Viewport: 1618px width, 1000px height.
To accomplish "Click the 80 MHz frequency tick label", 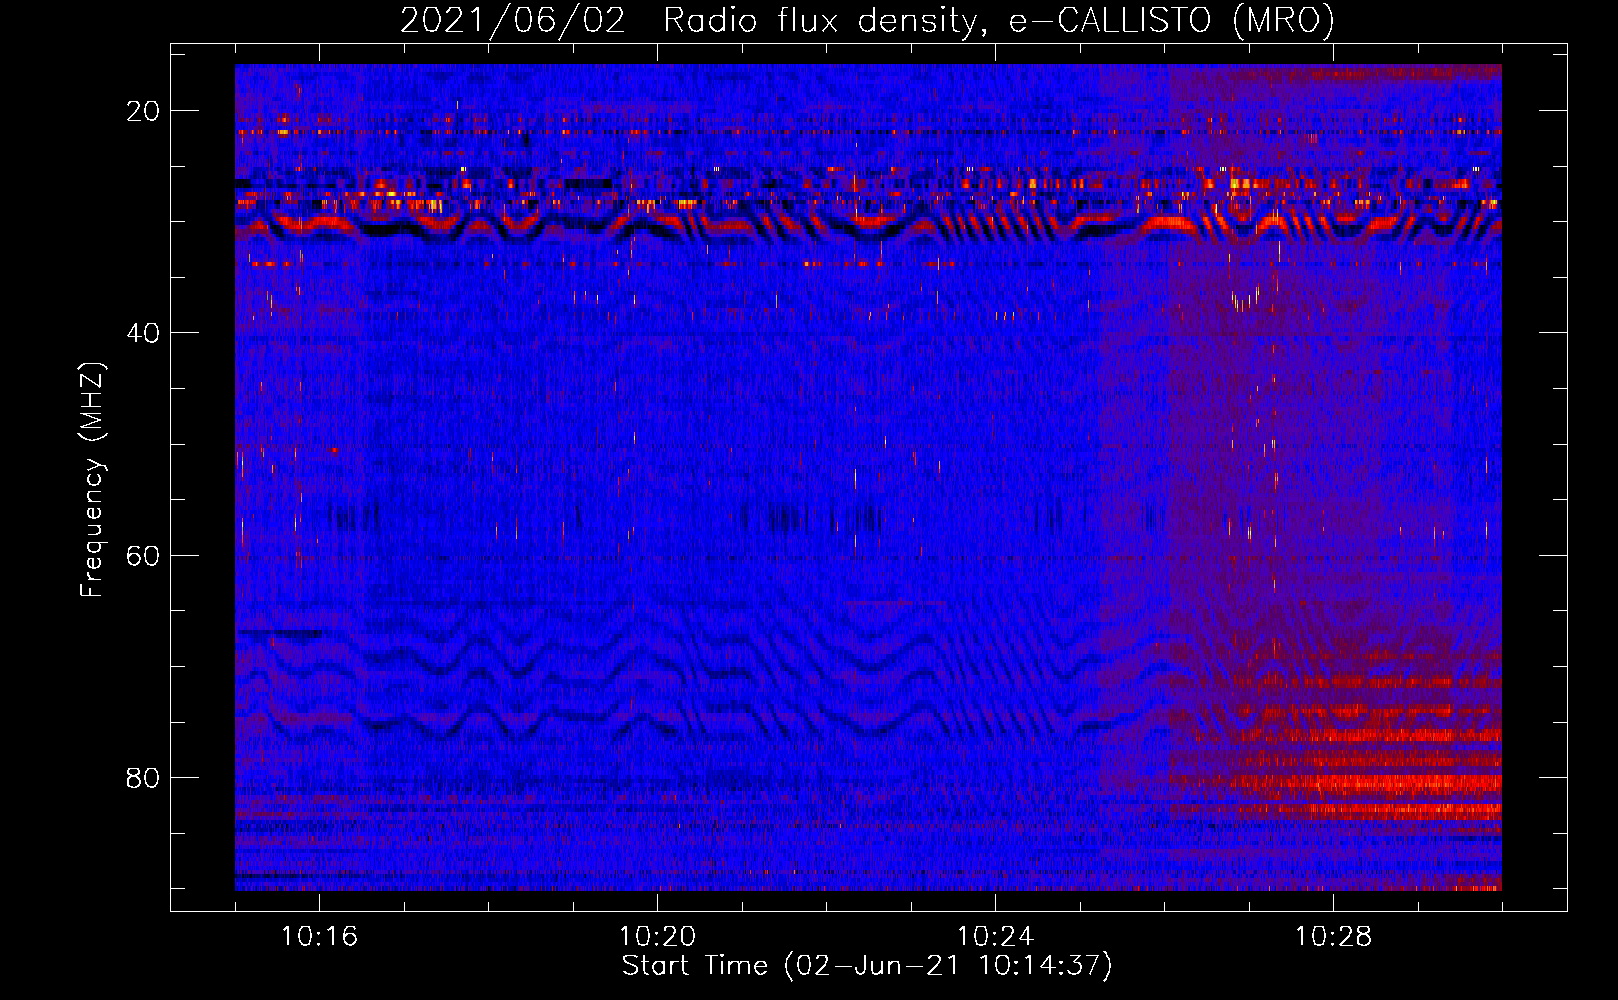I will point(143,777).
